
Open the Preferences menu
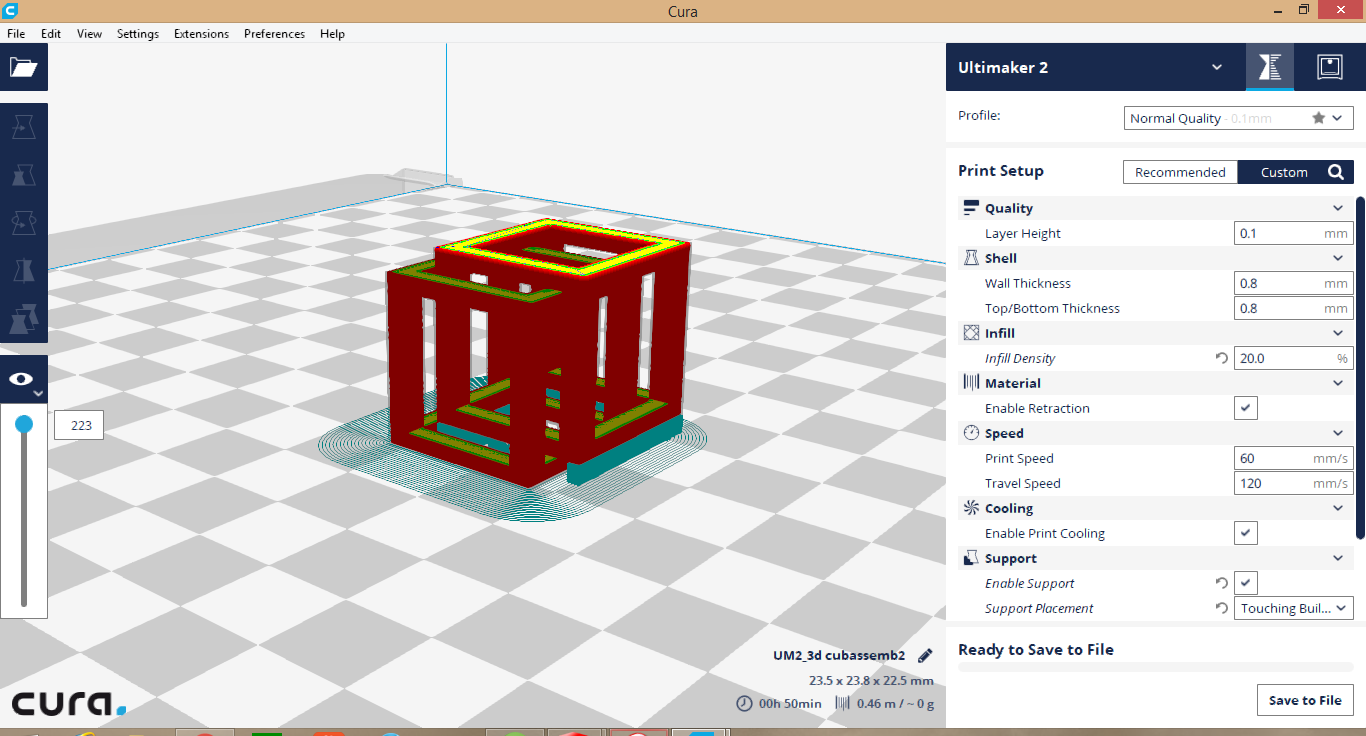click(x=274, y=33)
